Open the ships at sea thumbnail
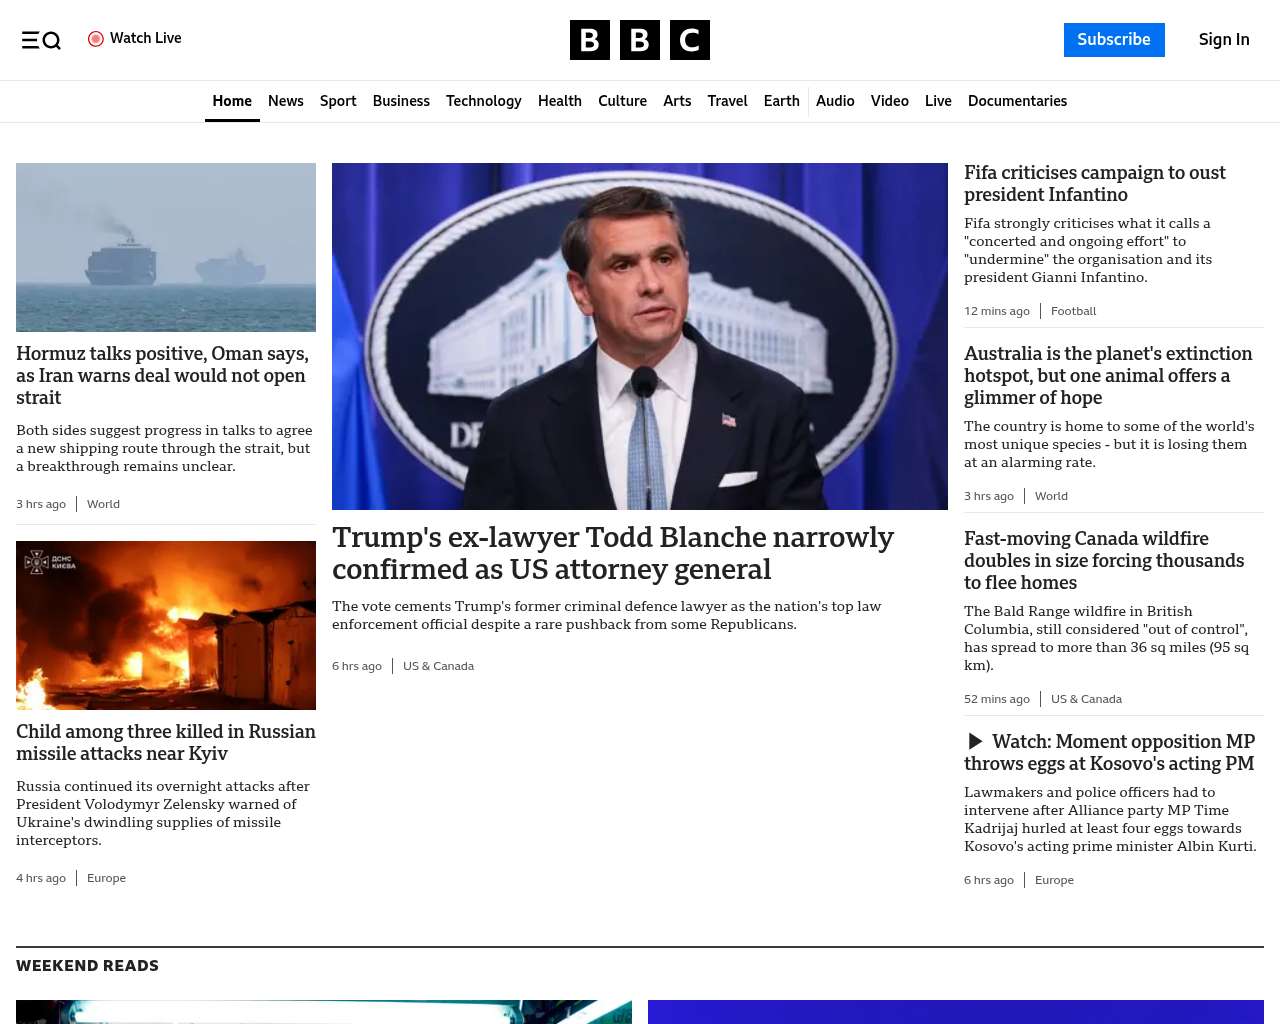Screen dimensions: 1280x1024 point(166,247)
